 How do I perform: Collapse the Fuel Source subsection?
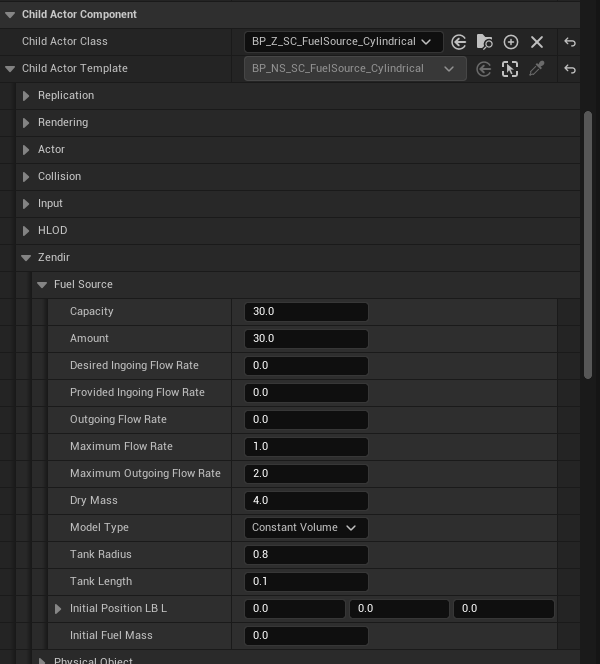(x=42, y=285)
